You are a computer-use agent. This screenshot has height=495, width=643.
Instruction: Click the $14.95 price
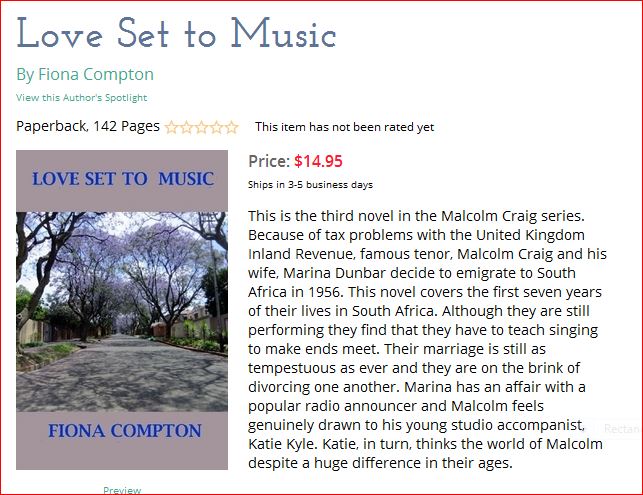[x=318, y=161]
